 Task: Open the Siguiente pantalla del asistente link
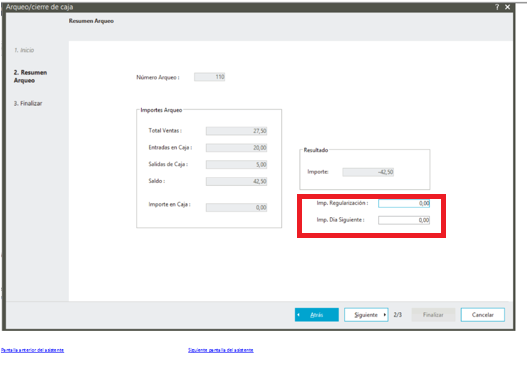point(221,350)
